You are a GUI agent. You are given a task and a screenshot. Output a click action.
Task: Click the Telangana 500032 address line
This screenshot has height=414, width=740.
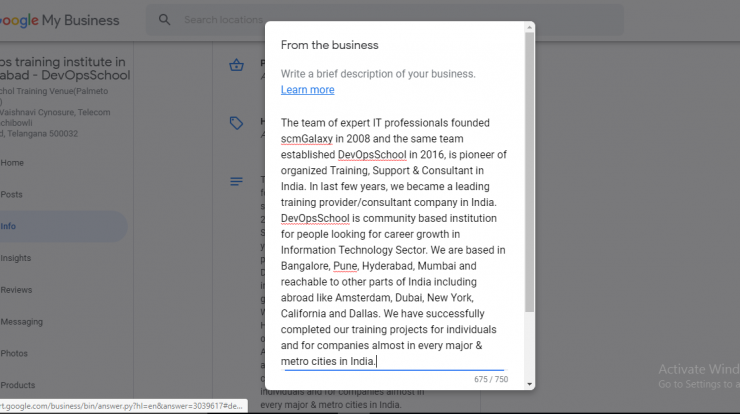pos(39,134)
